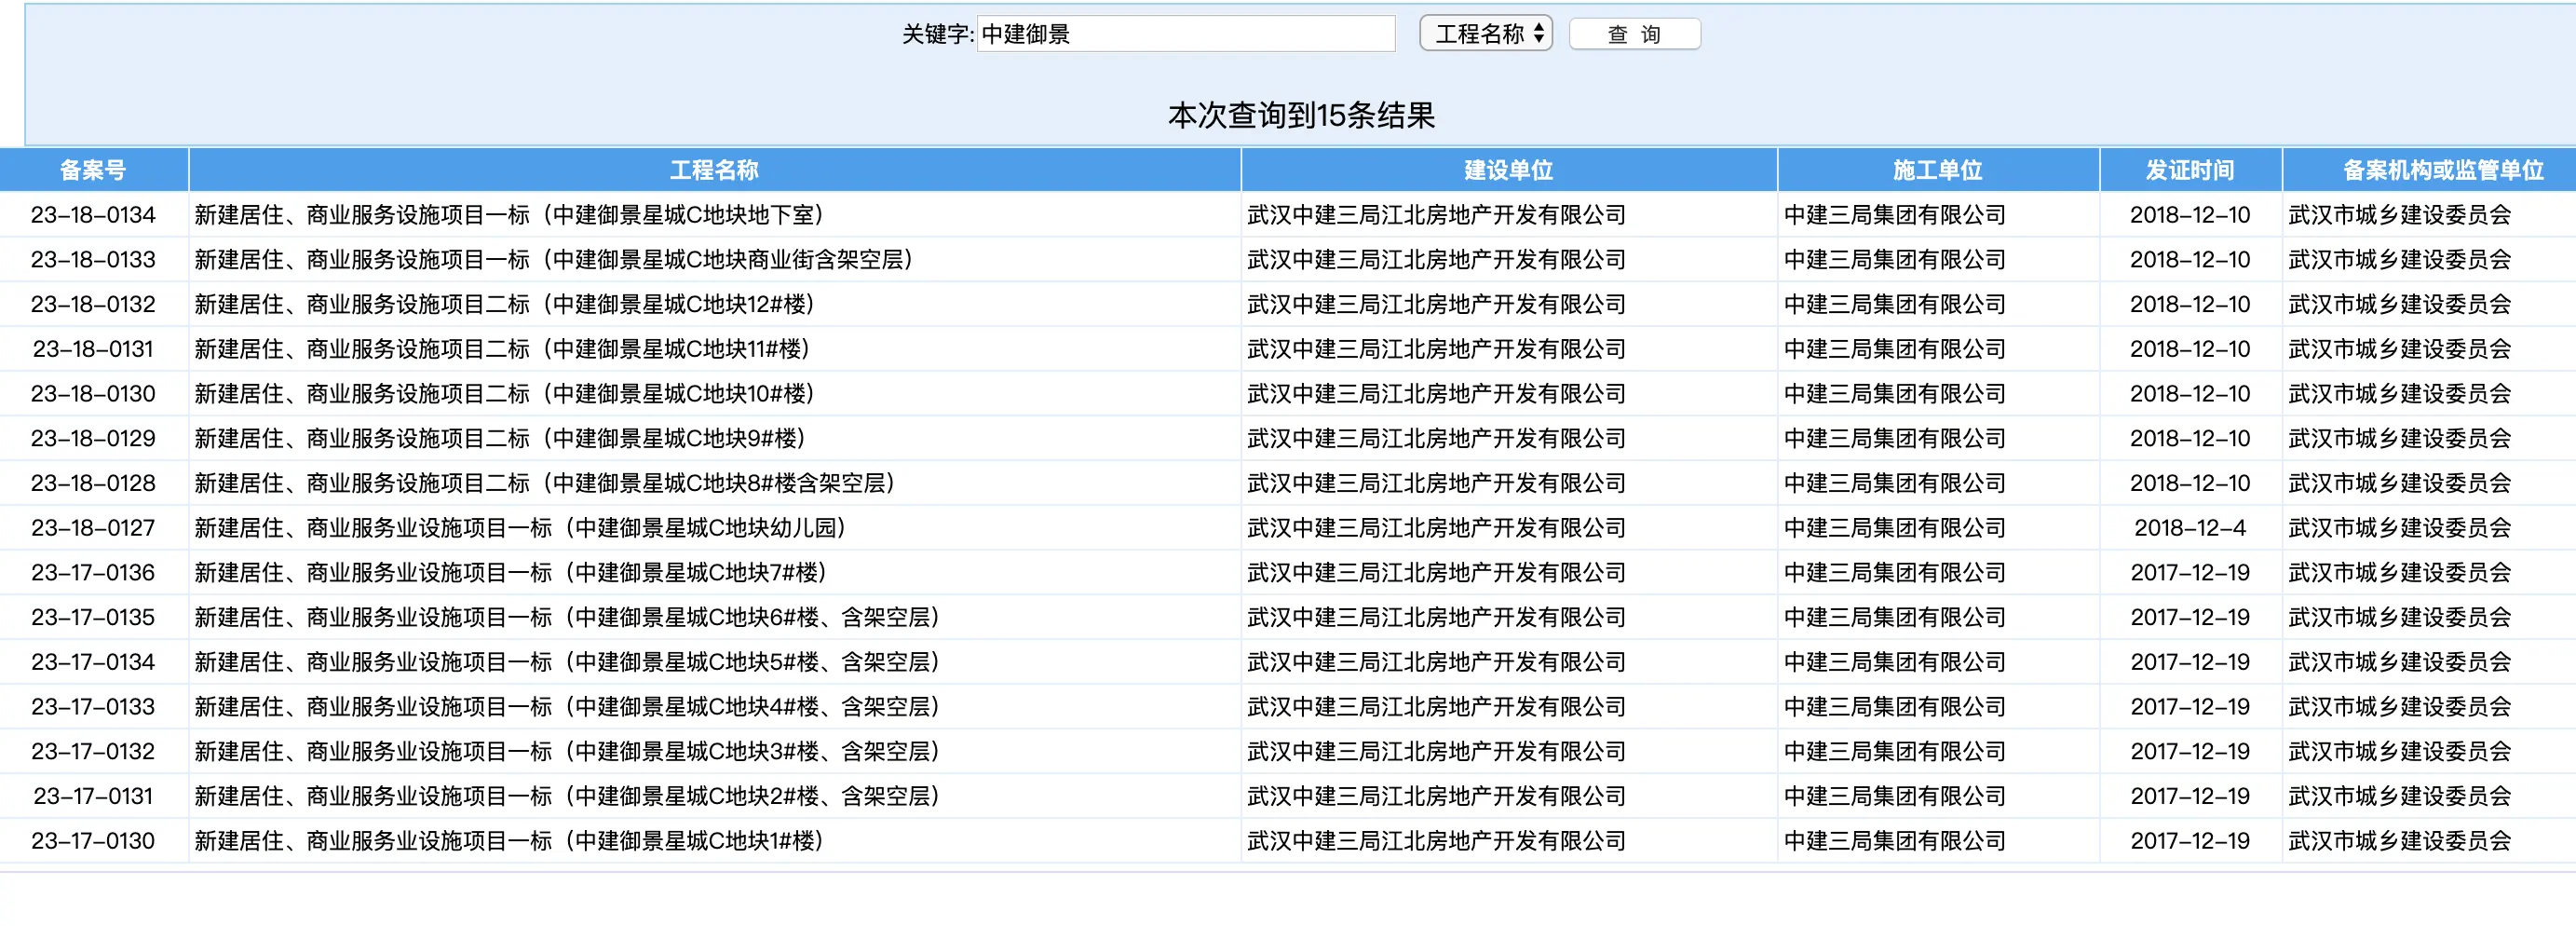Select record number 23-17-0133
The height and width of the screenshot is (926, 2576).
[93, 707]
